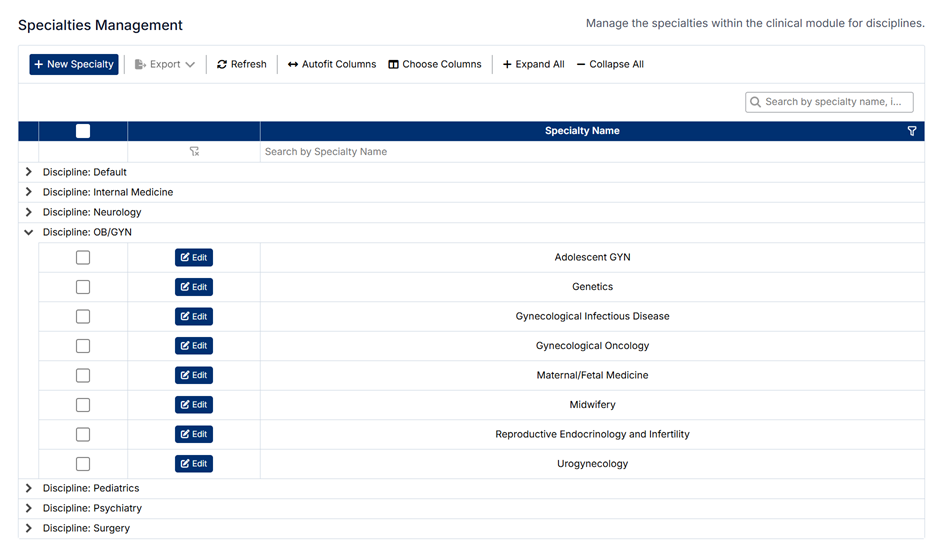This screenshot has width=938, height=555.
Task: Click the New Specialty button
Action: 74,64
